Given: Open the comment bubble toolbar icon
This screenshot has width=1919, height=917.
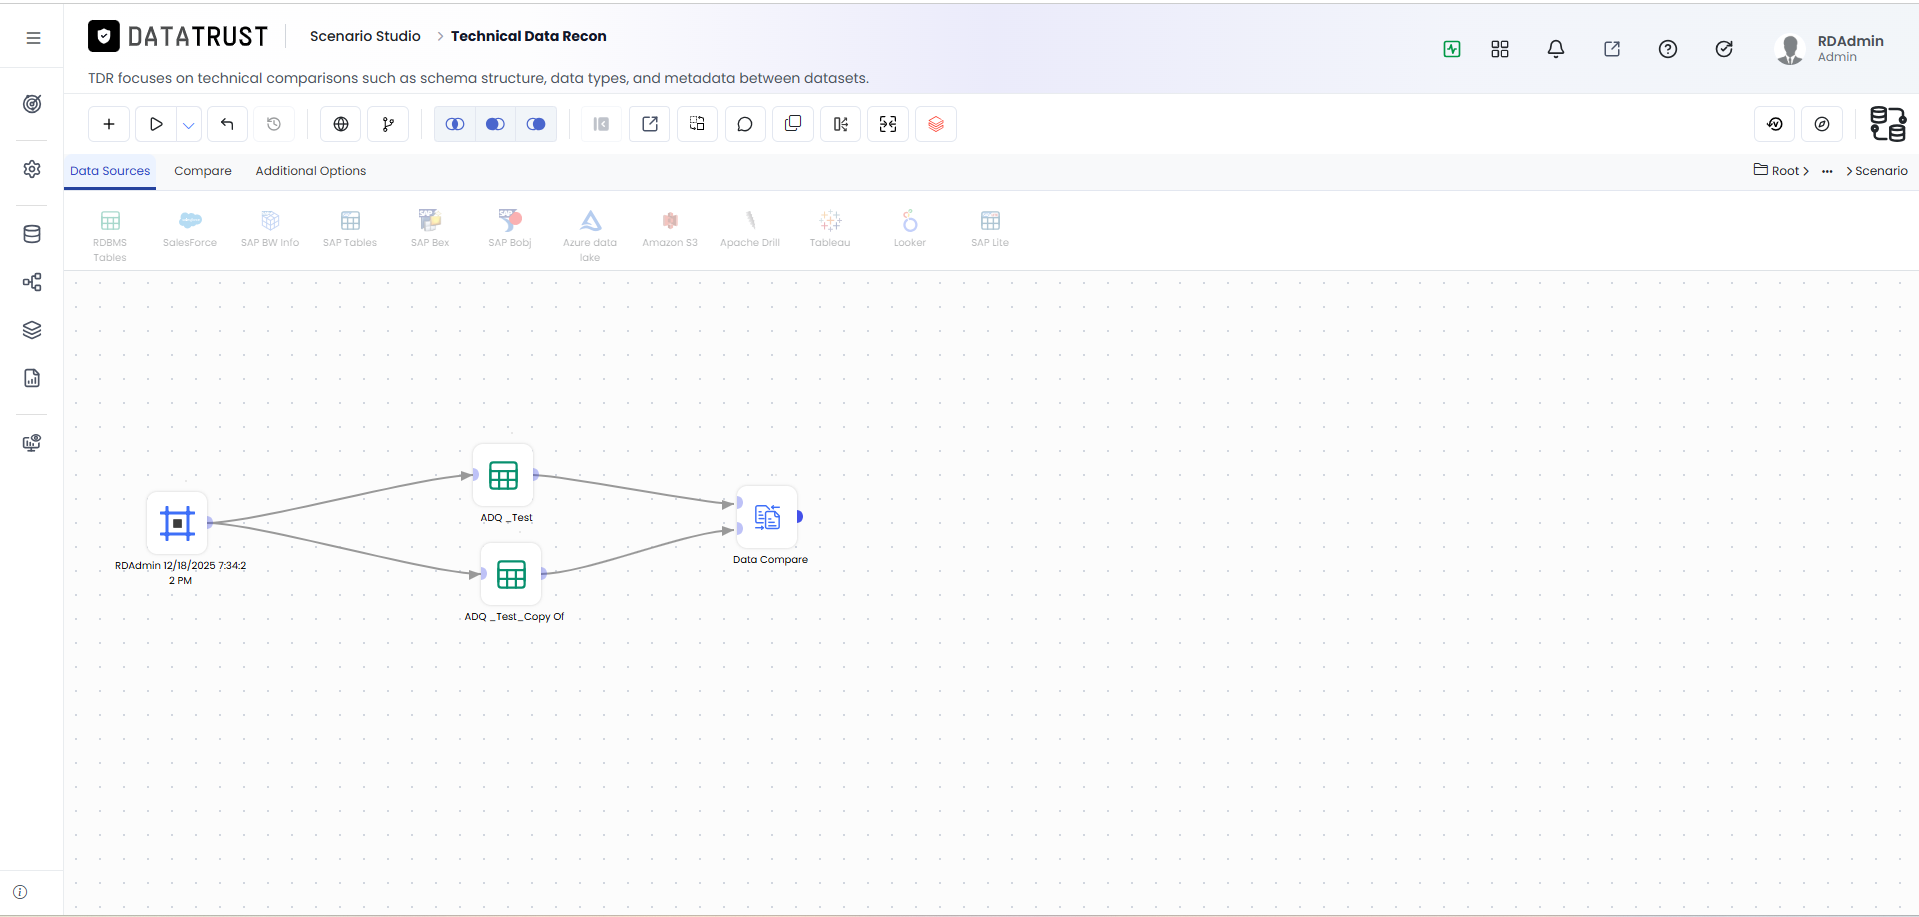Looking at the screenshot, I should [745, 124].
